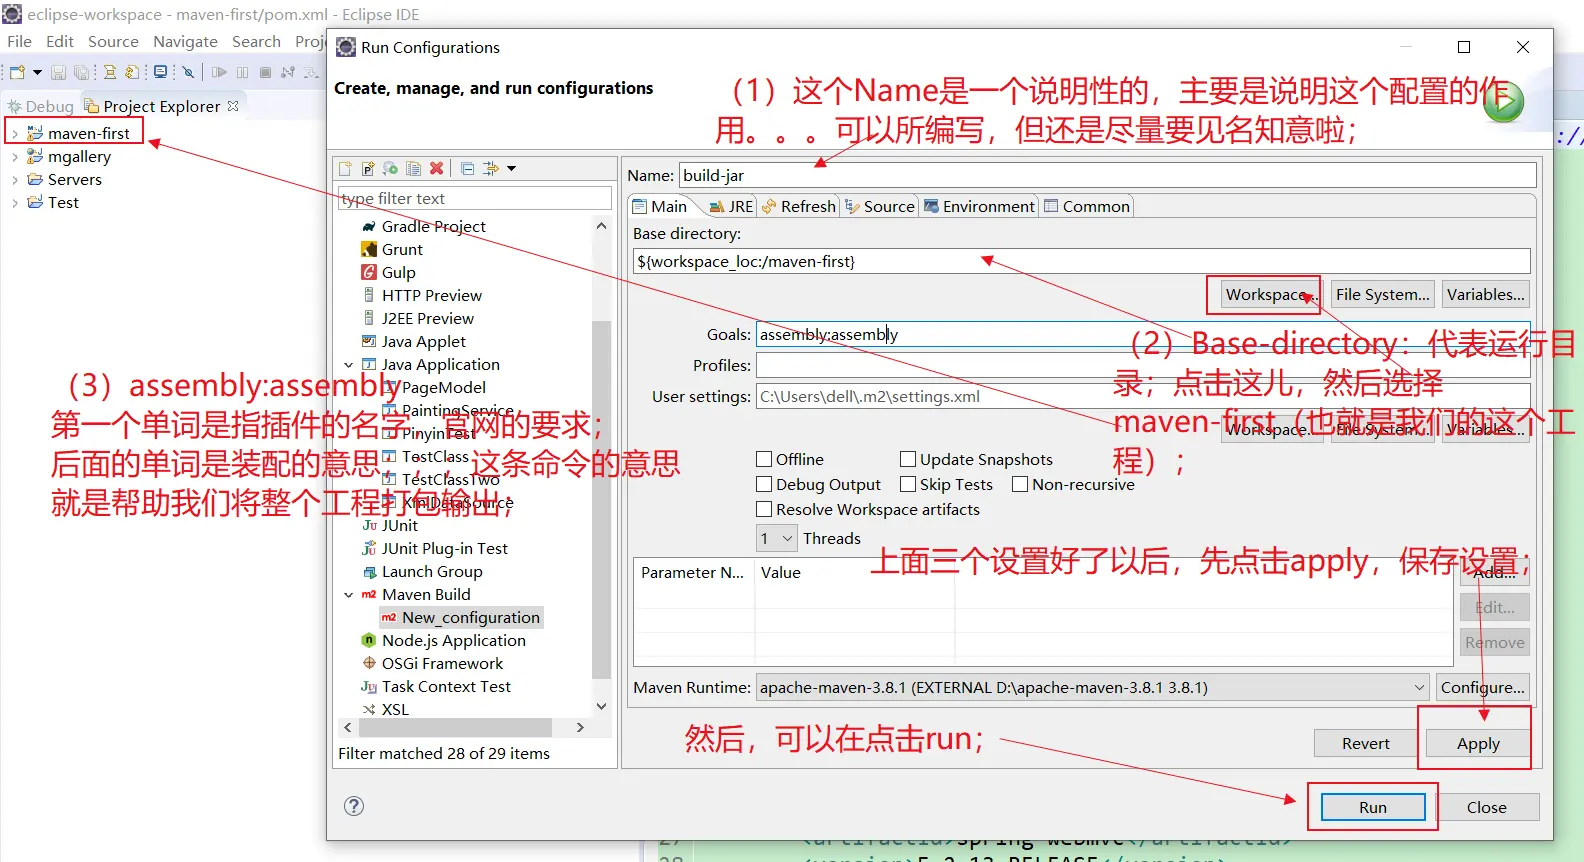Enable the Offline checkbox
The width and height of the screenshot is (1584, 862).
click(764, 460)
